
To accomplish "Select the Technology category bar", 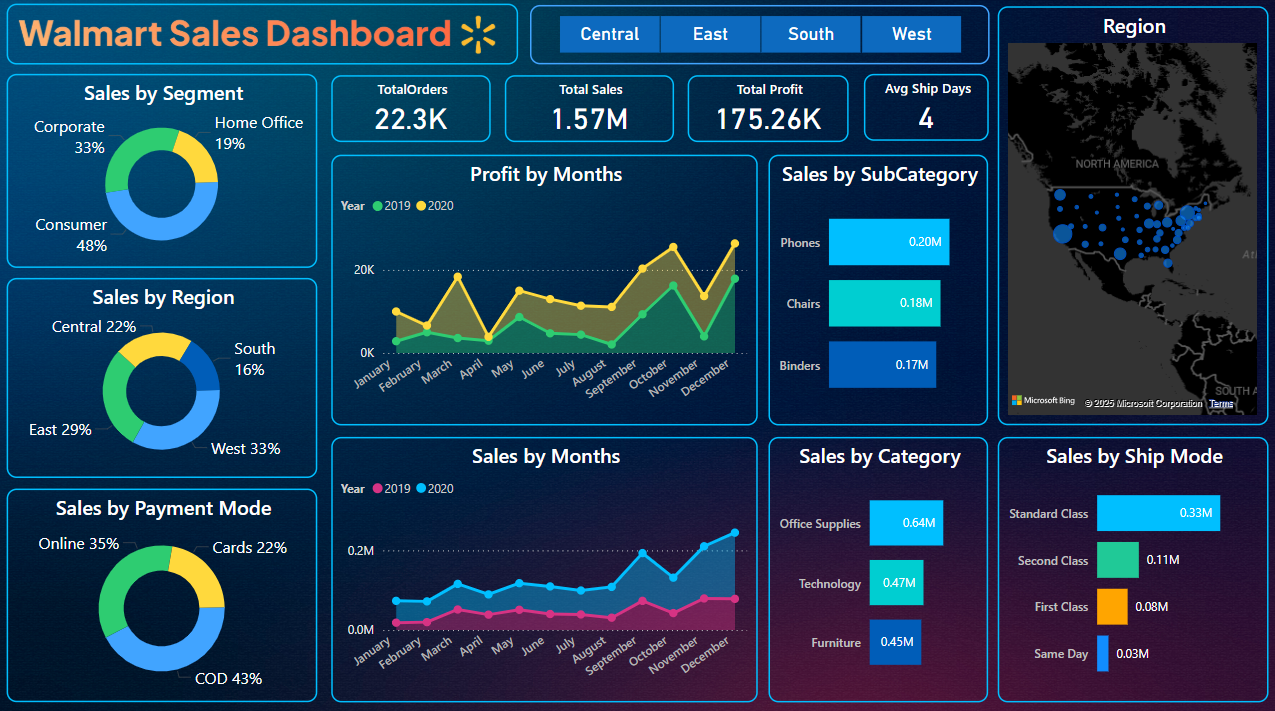I will [896, 583].
